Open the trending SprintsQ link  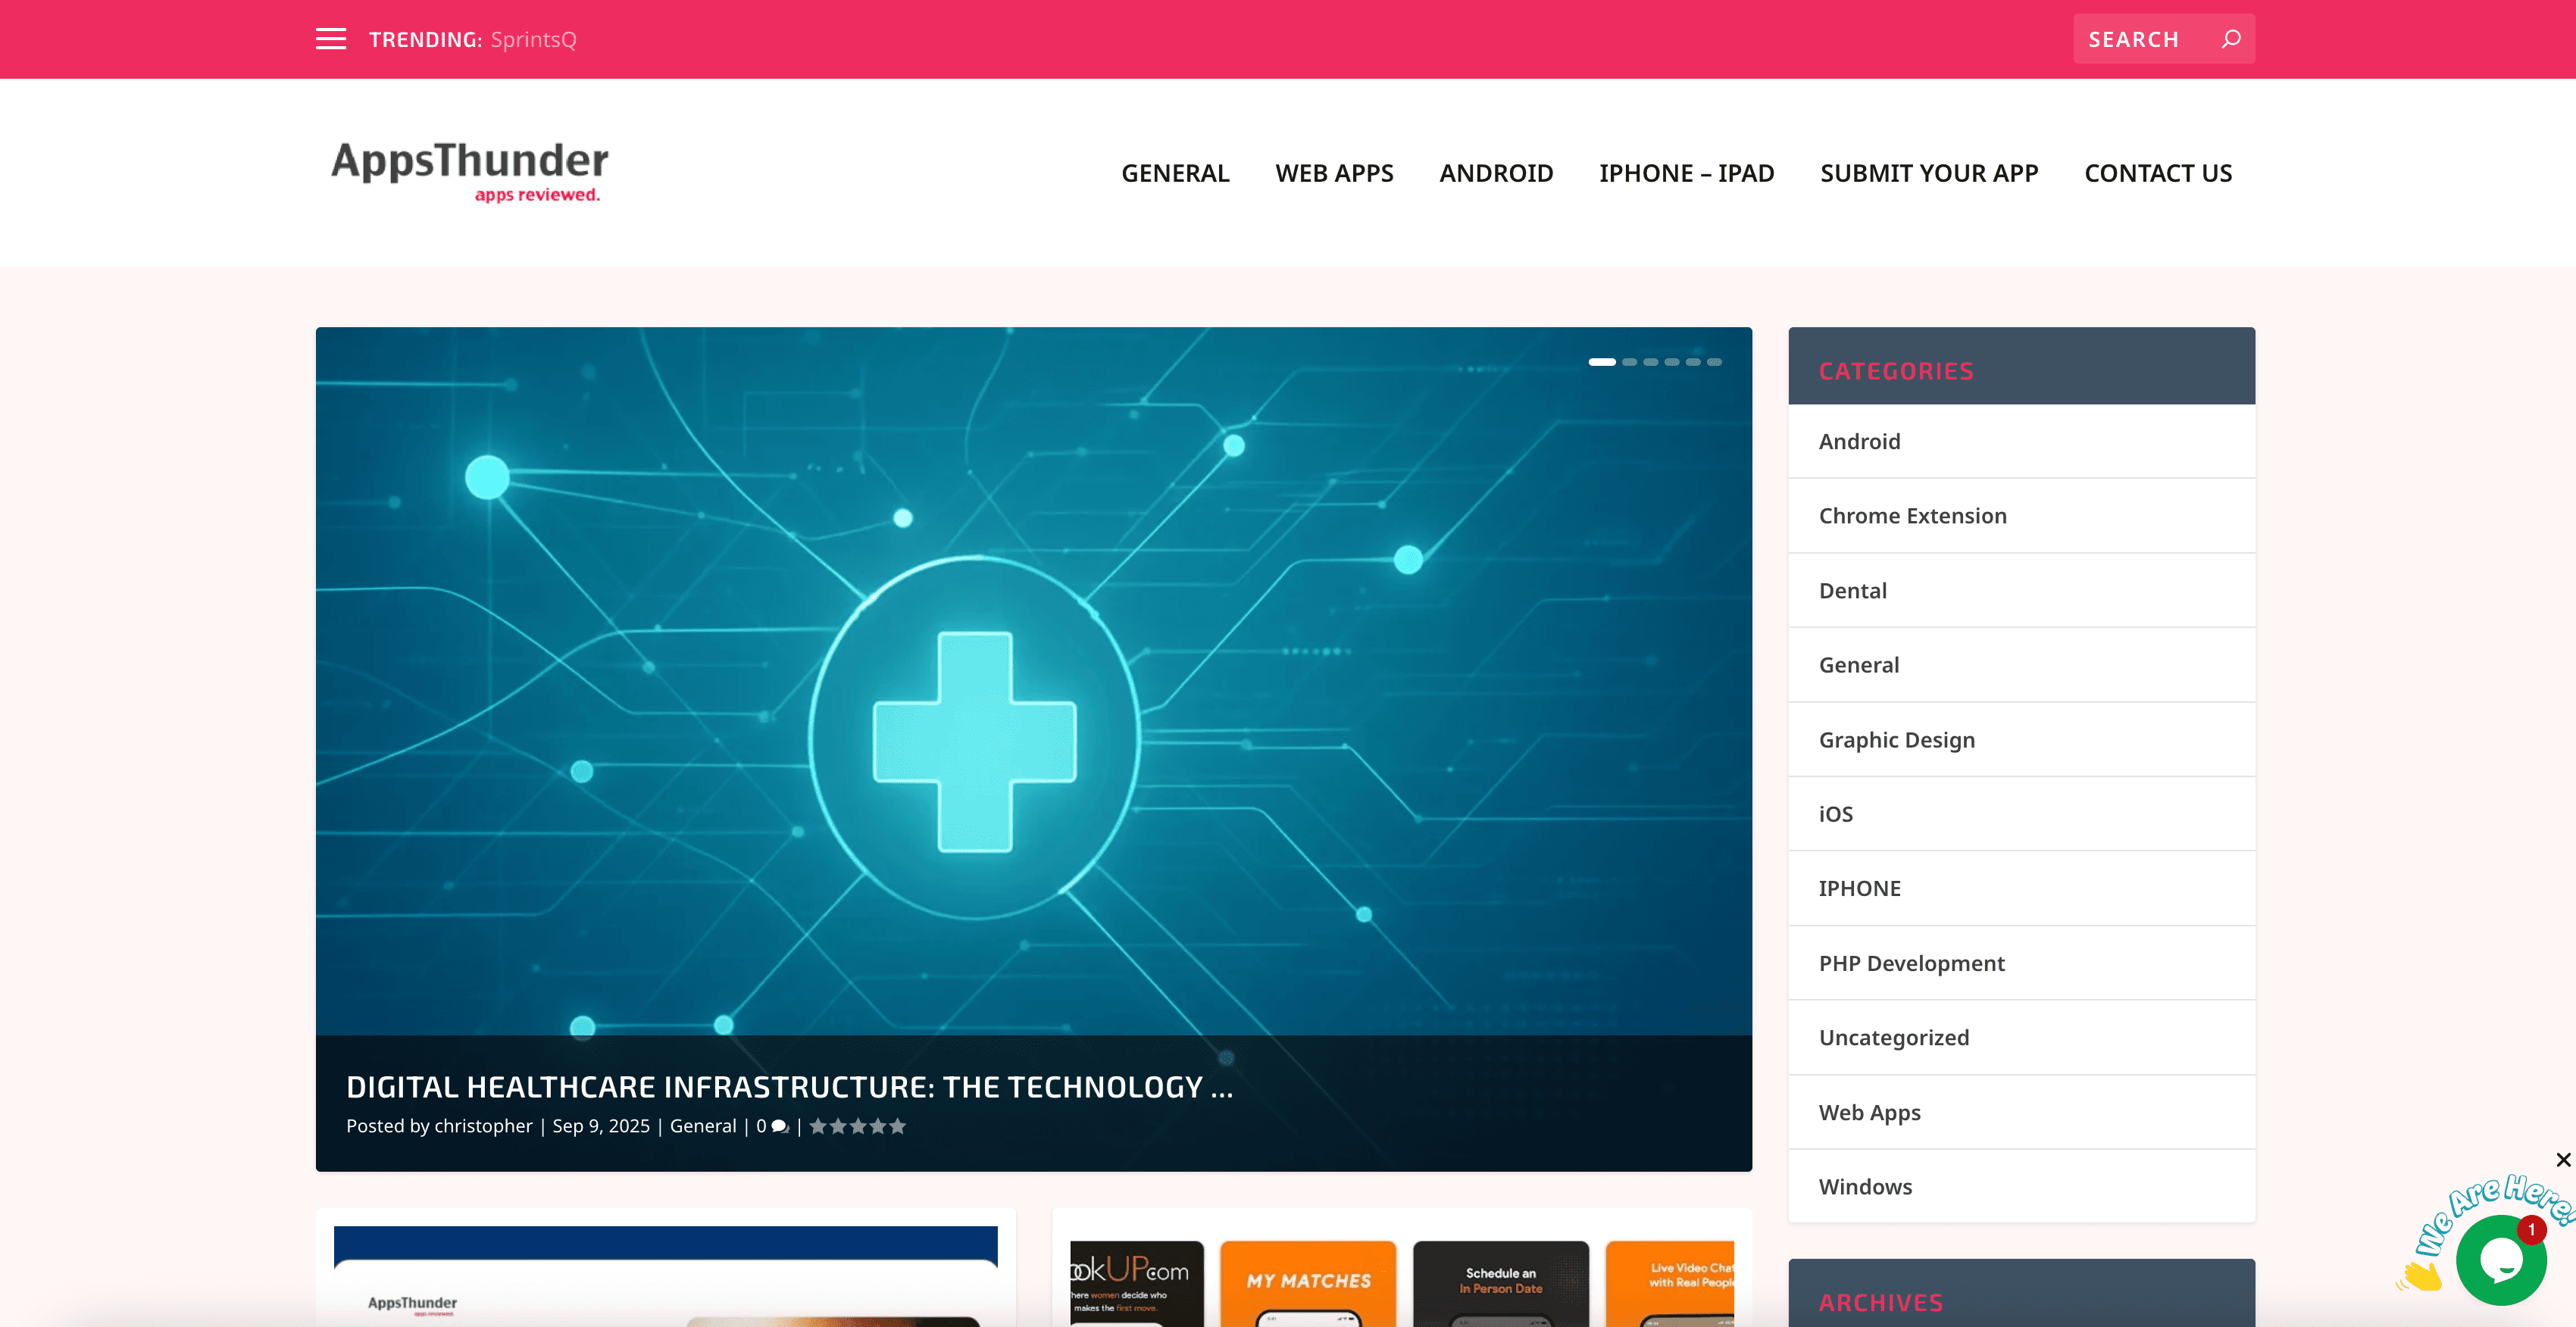point(533,39)
